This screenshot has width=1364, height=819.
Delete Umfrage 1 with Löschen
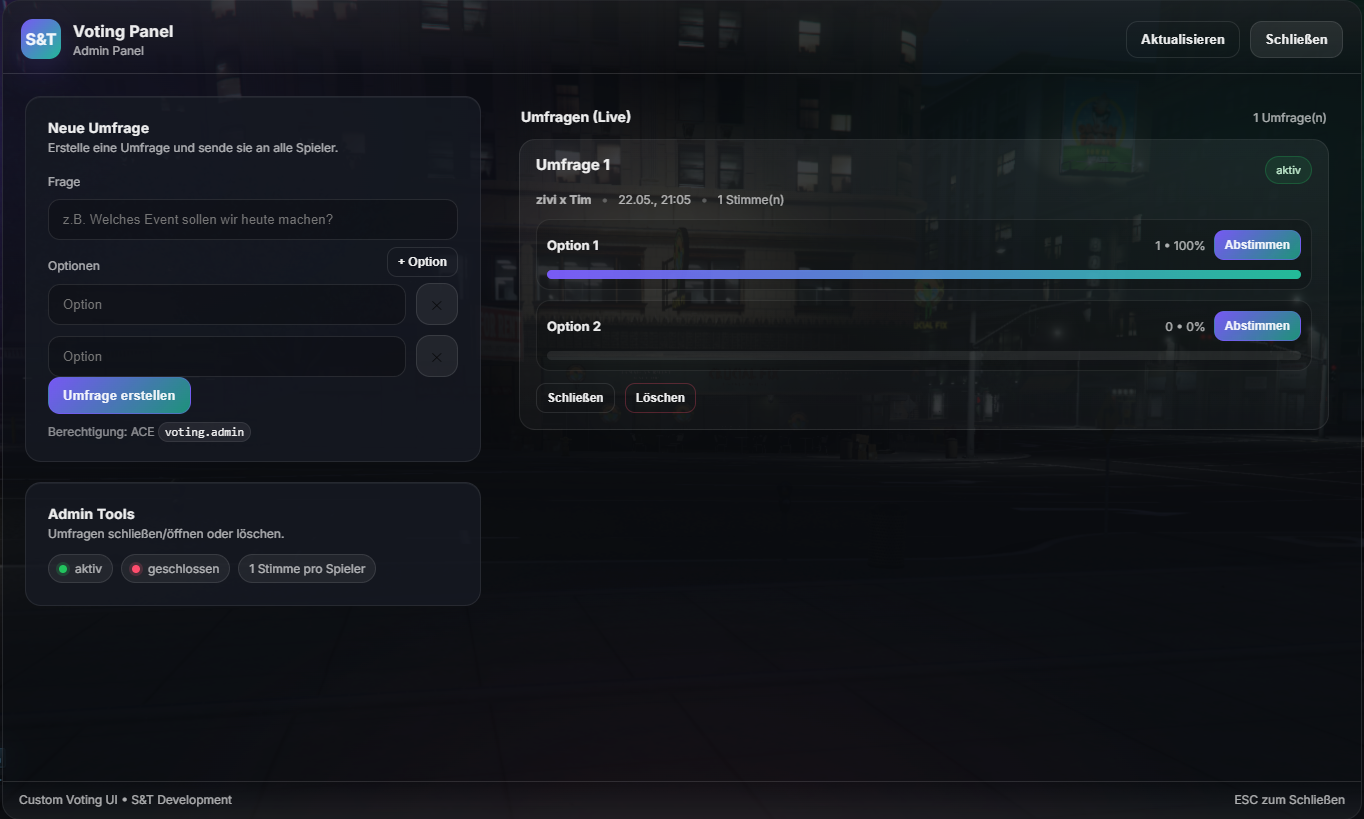660,398
